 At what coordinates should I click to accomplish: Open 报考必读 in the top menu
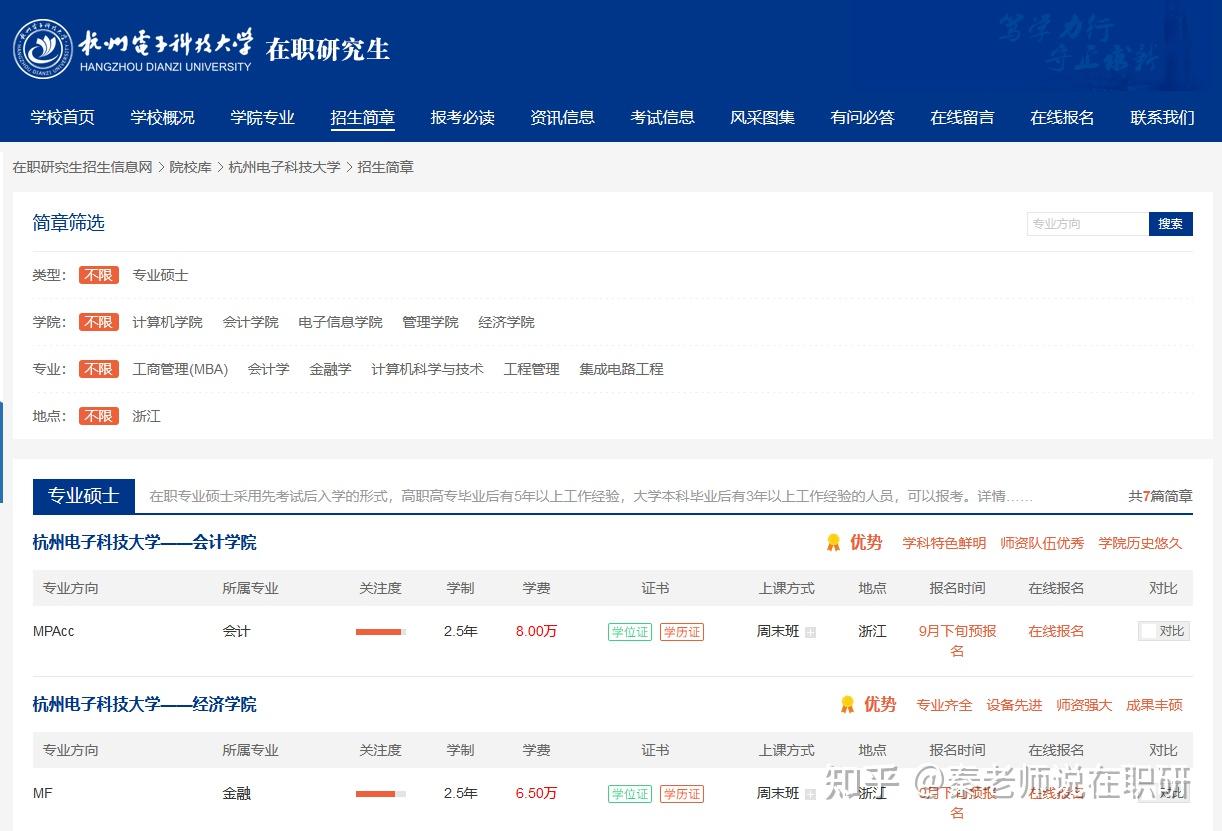[463, 117]
